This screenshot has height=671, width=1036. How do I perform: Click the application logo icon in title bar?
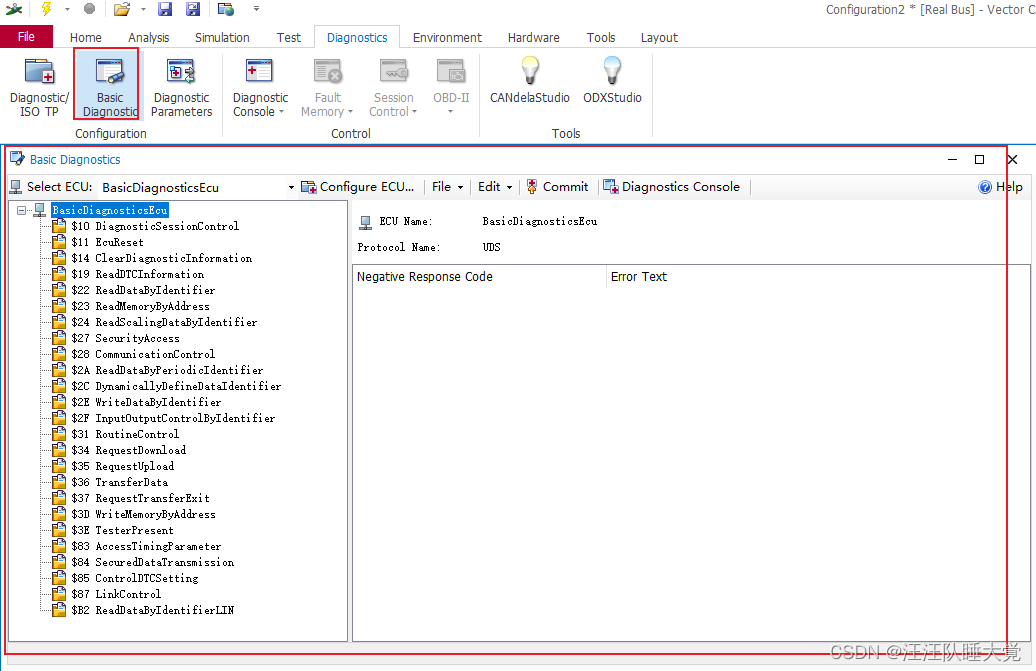point(14,9)
